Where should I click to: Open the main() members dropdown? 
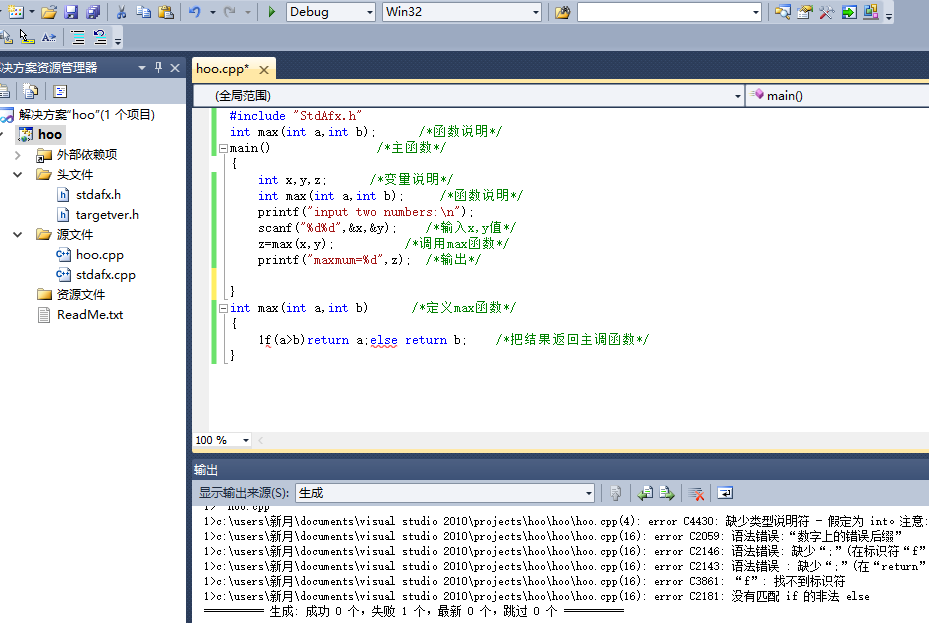coord(838,95)
